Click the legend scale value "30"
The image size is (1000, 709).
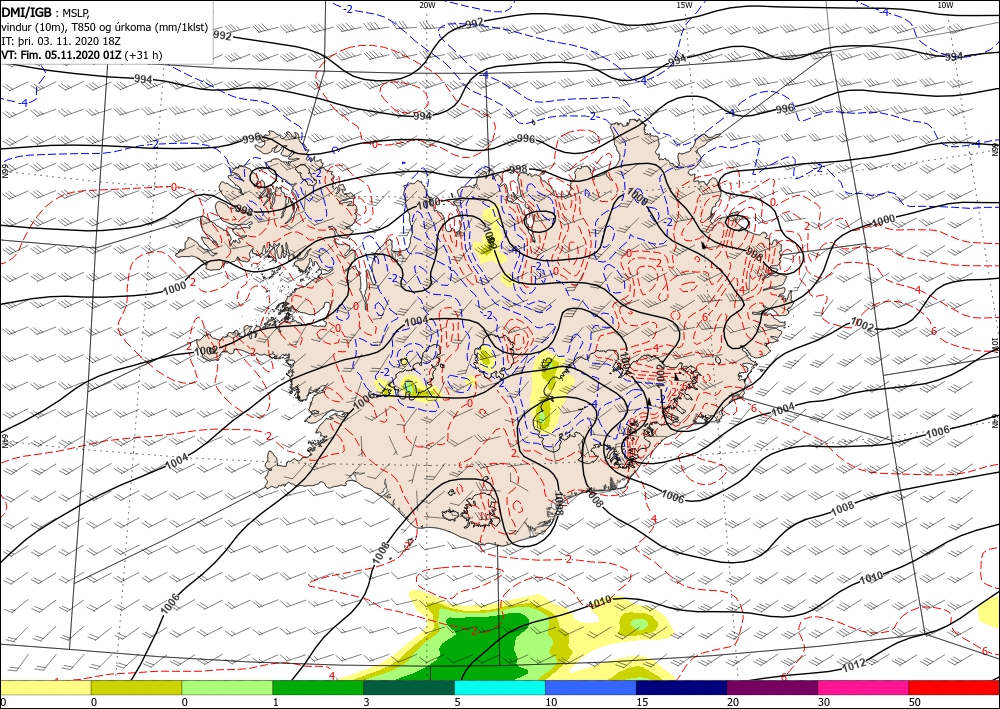tap(824, 702)
